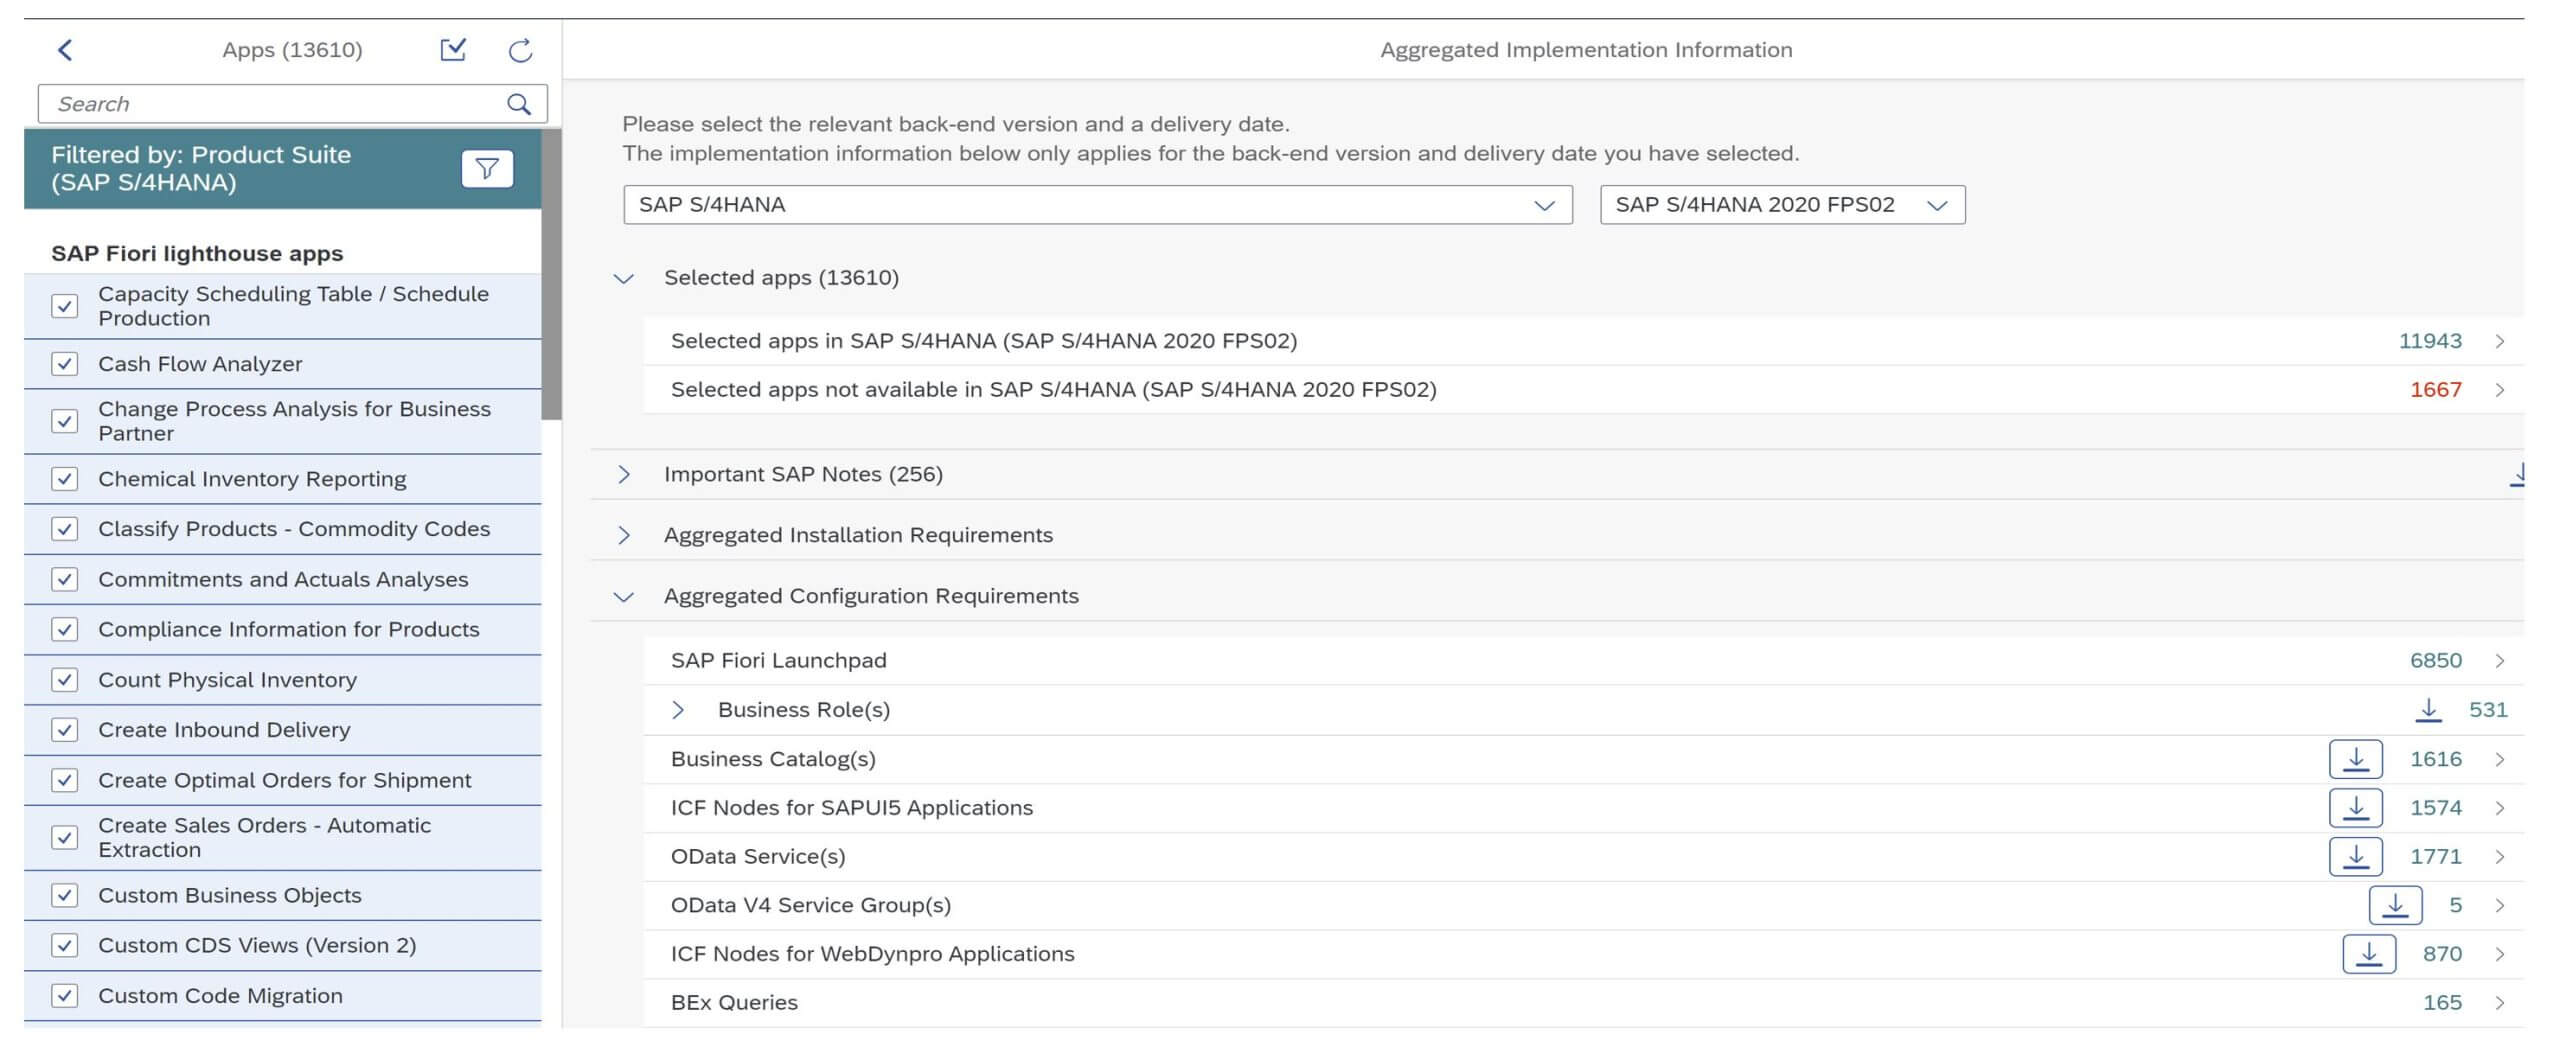The image size is (2560, 1041).
Task: Click the select-all checklist icon
Action: coord(453,50)
